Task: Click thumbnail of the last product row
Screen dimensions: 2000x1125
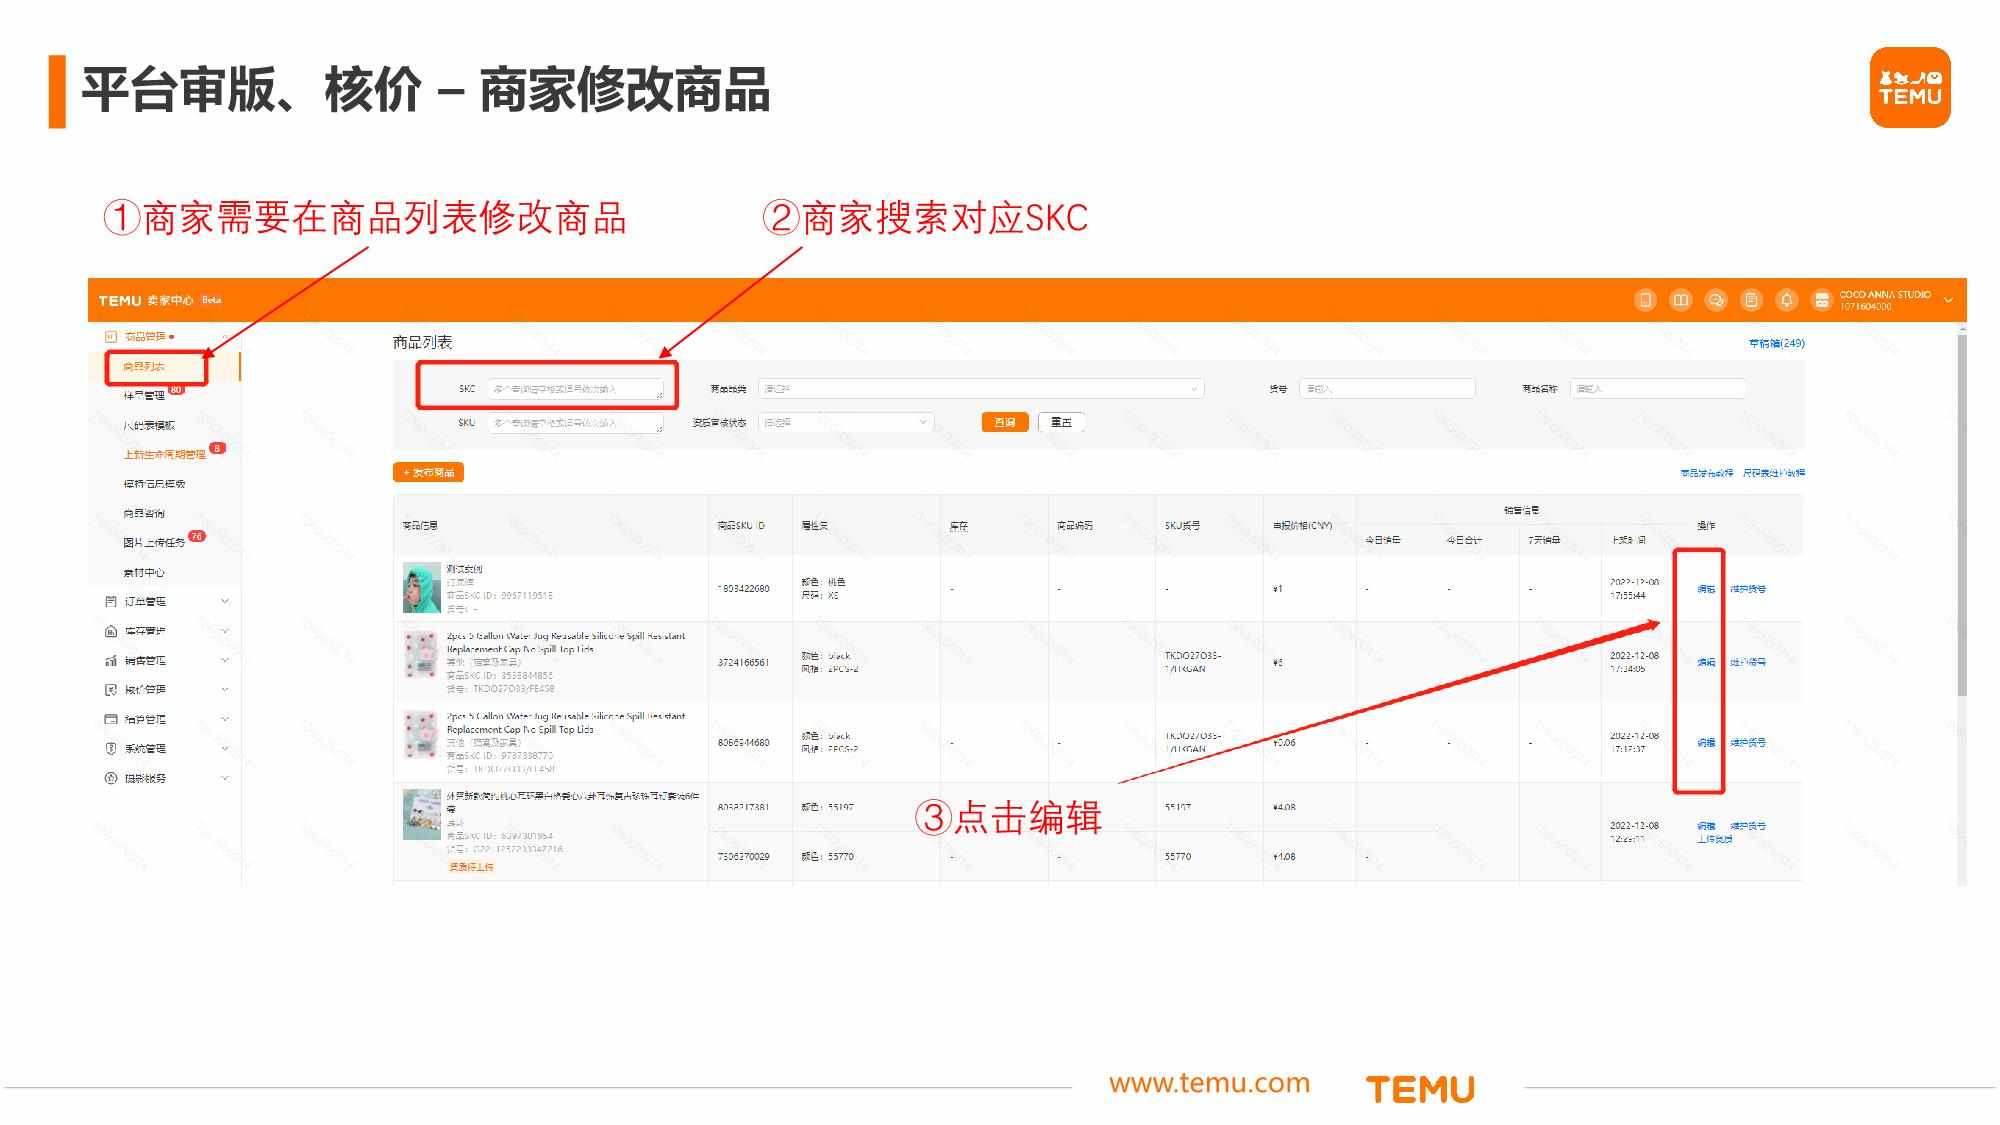Action: pos(421,814)
